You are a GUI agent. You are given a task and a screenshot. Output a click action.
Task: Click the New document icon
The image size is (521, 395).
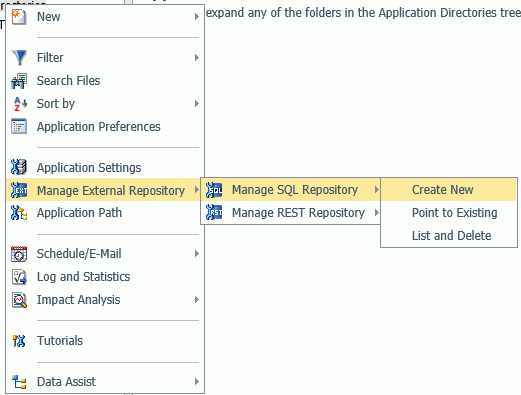18,17
